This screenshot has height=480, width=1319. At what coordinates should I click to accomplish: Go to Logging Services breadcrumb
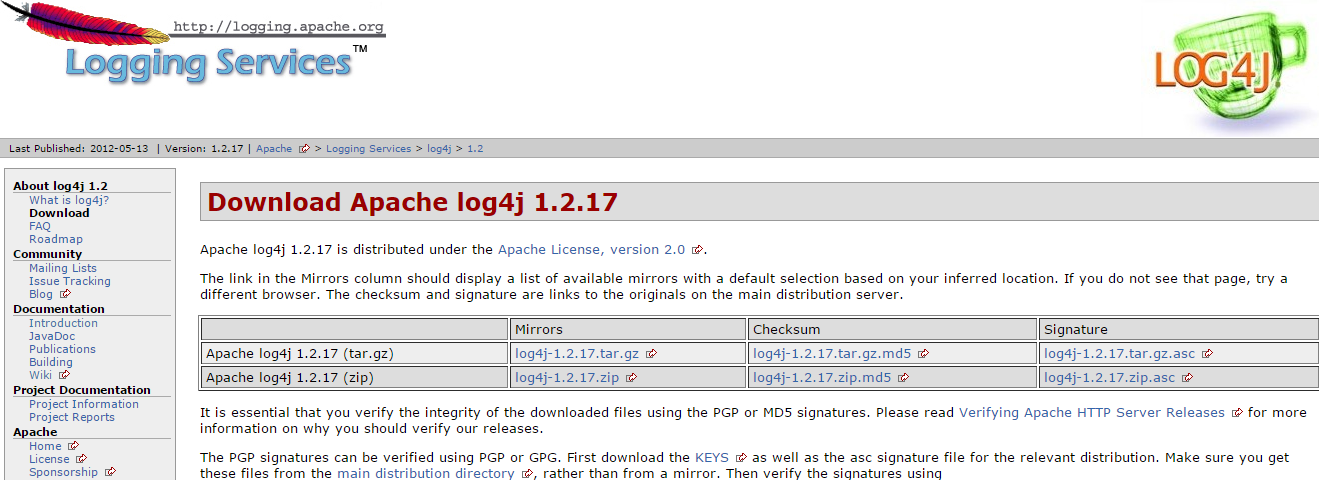368,149
